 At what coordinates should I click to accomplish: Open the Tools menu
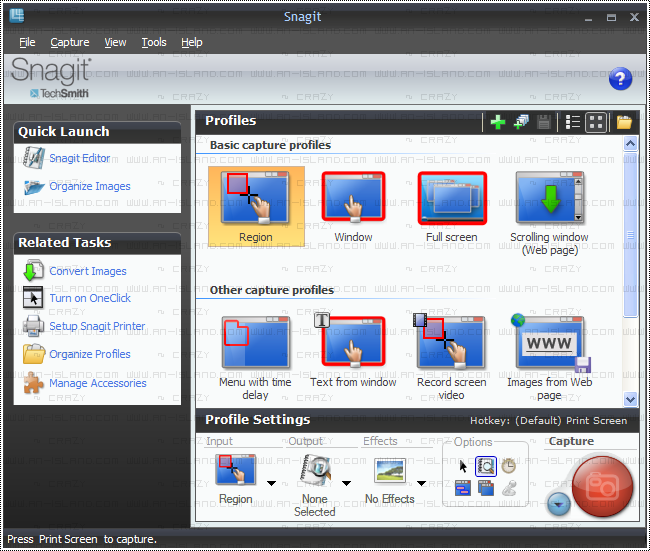154,42
